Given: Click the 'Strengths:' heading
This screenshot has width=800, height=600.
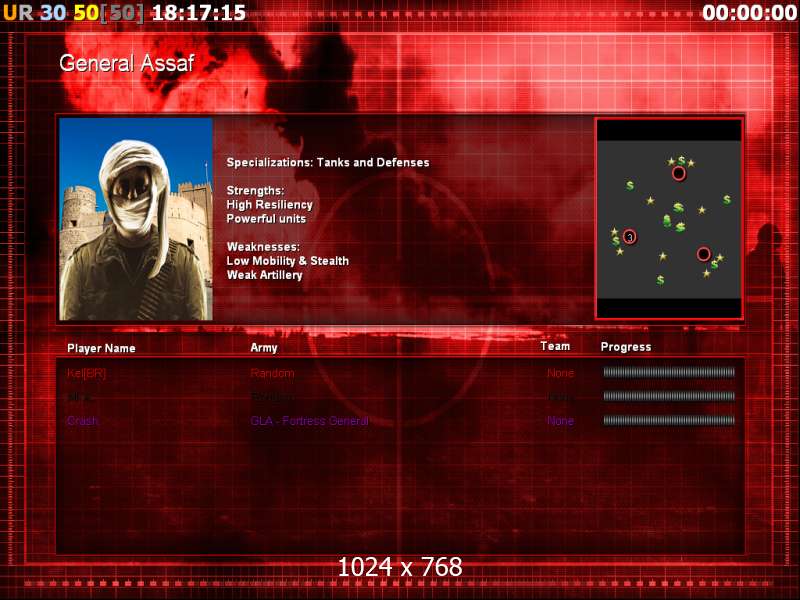Looking at the screenshot, I should coord(255,190).
